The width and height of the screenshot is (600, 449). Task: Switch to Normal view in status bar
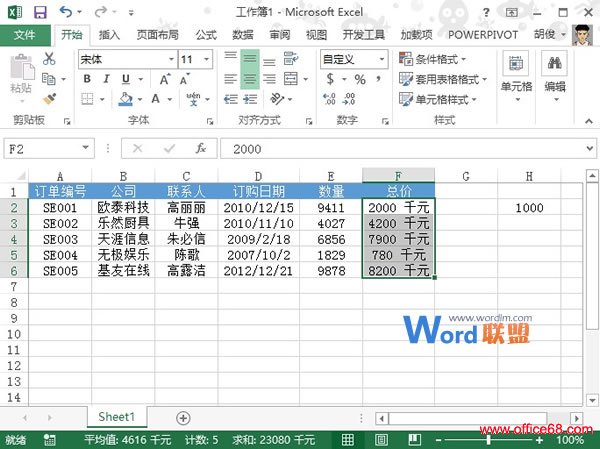pyautogui.click(x=348, y=439)
